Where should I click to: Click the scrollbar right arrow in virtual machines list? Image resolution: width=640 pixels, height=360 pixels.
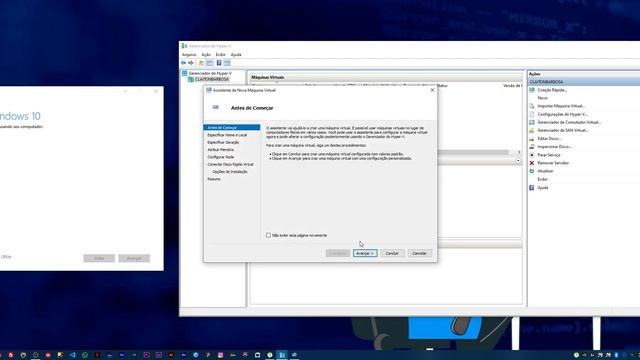519,152
